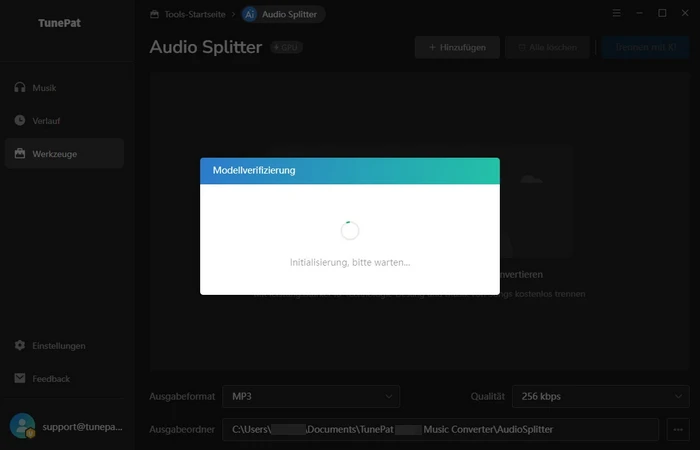
Task: Go back to Tools-Startseite breadcrumb
Action: pos(195,14)
